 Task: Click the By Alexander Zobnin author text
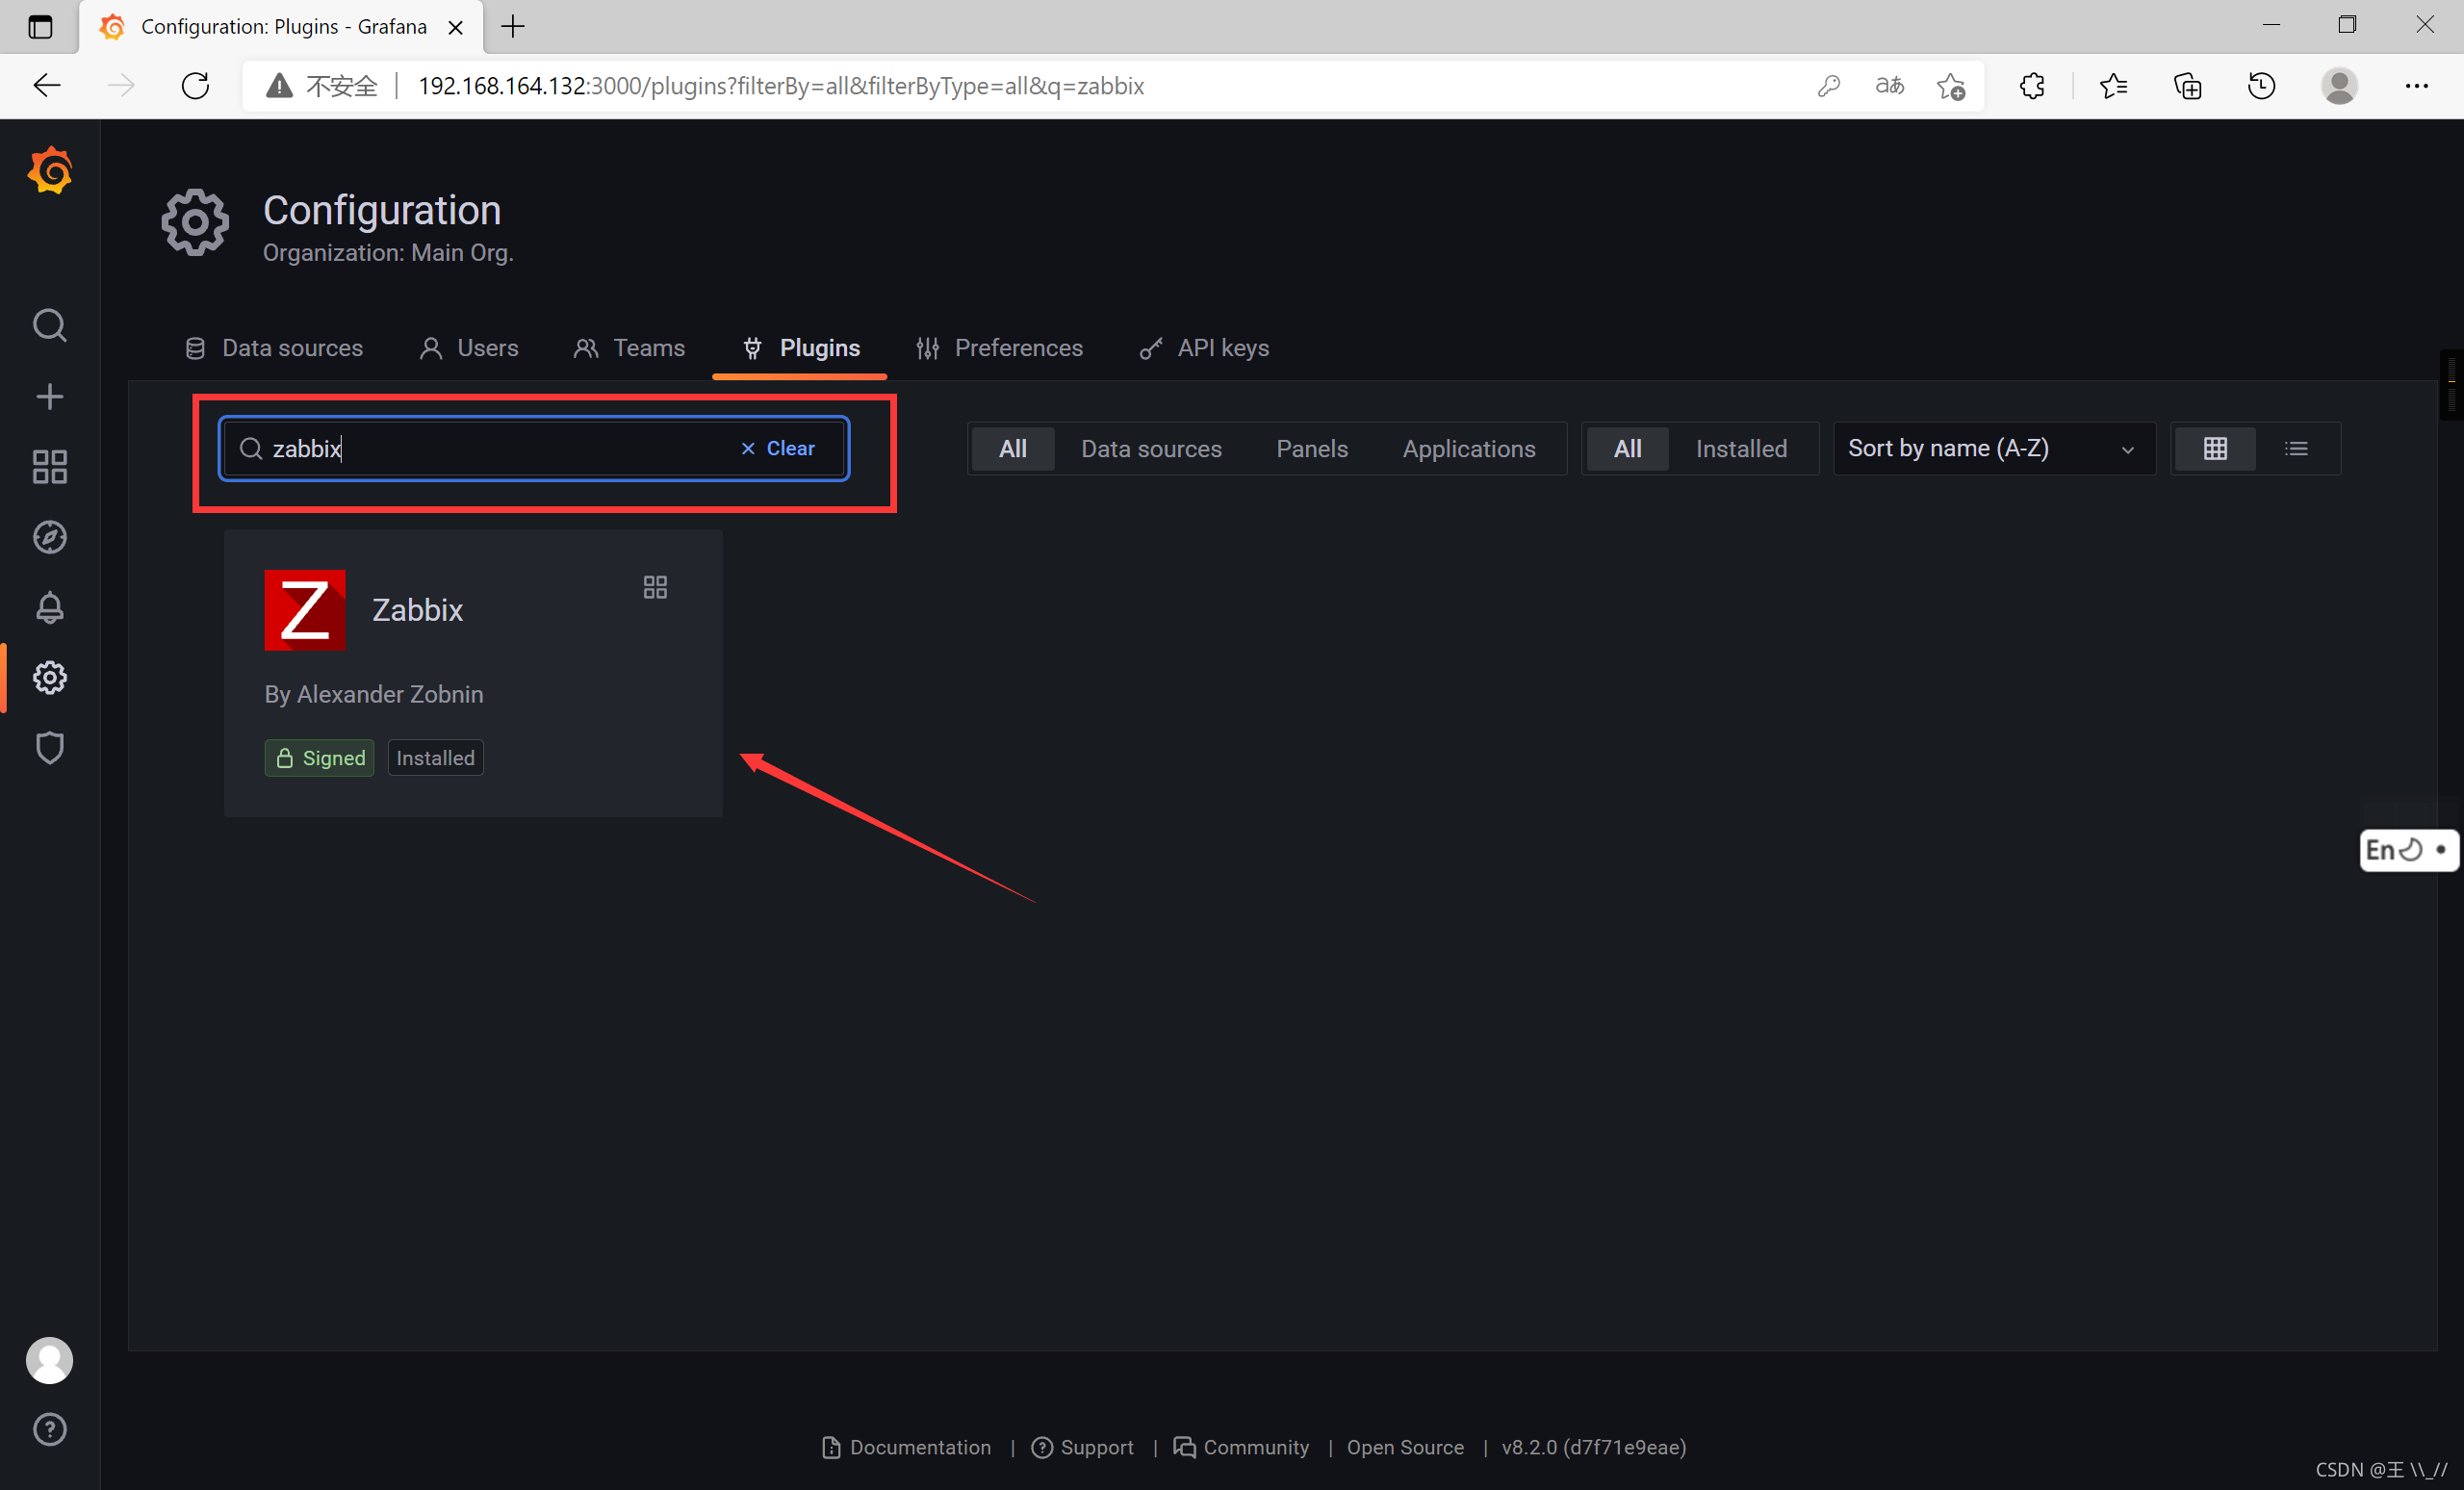click(x=373, y=694)
